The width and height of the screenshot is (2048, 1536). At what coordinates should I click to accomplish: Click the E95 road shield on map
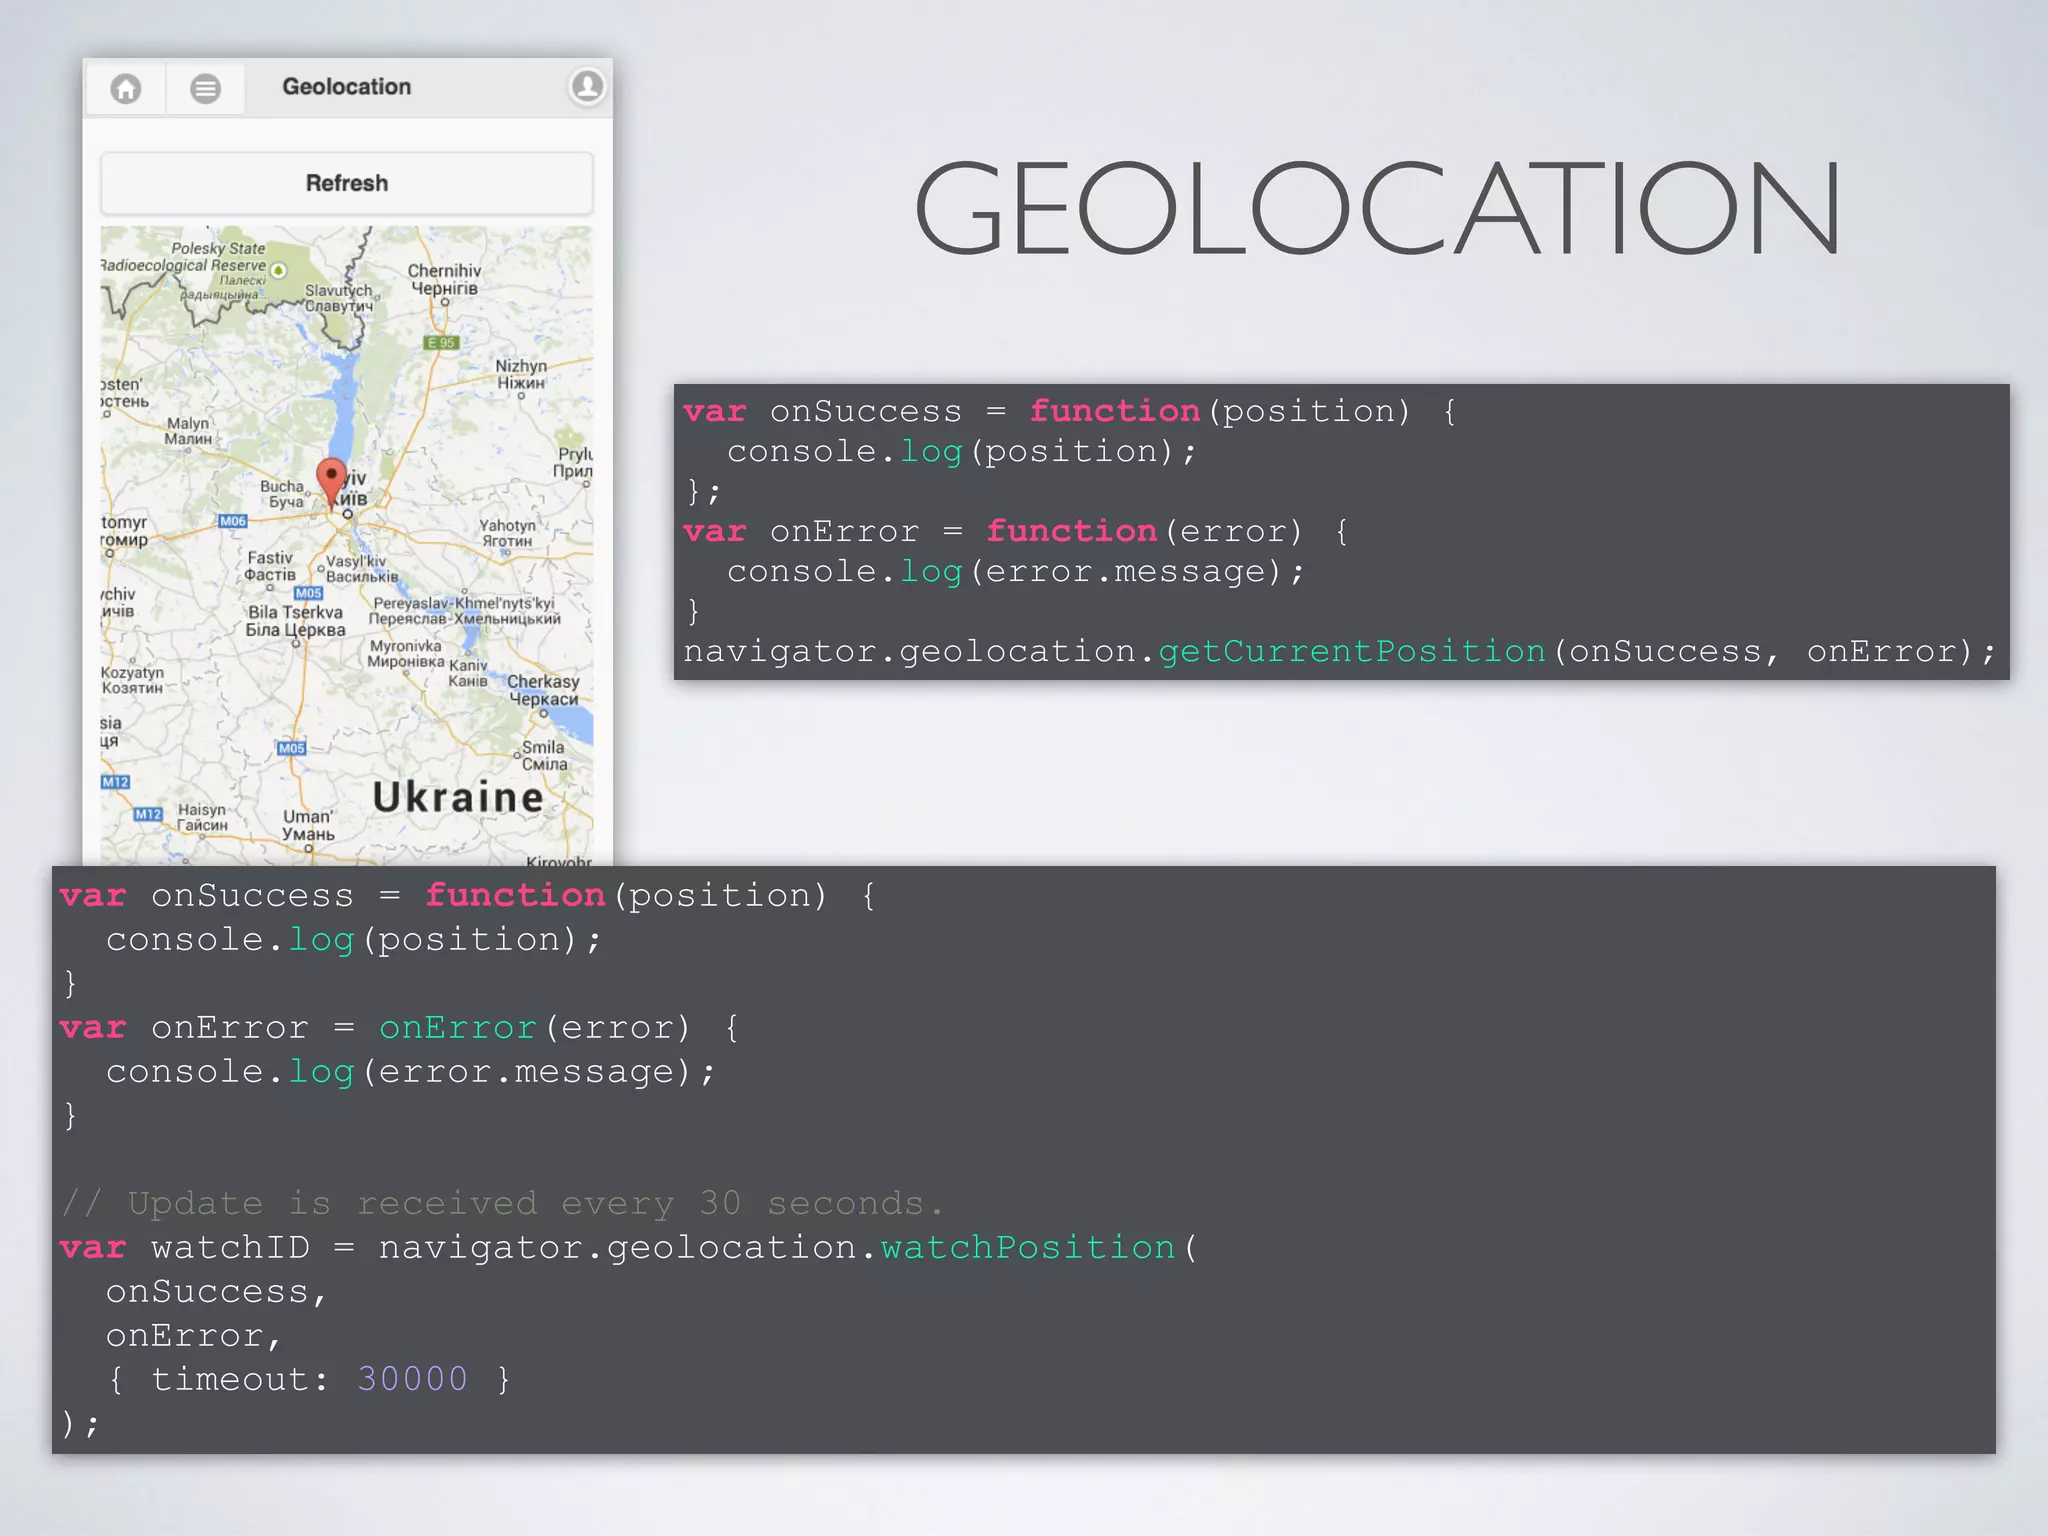[x=441, y=342]
